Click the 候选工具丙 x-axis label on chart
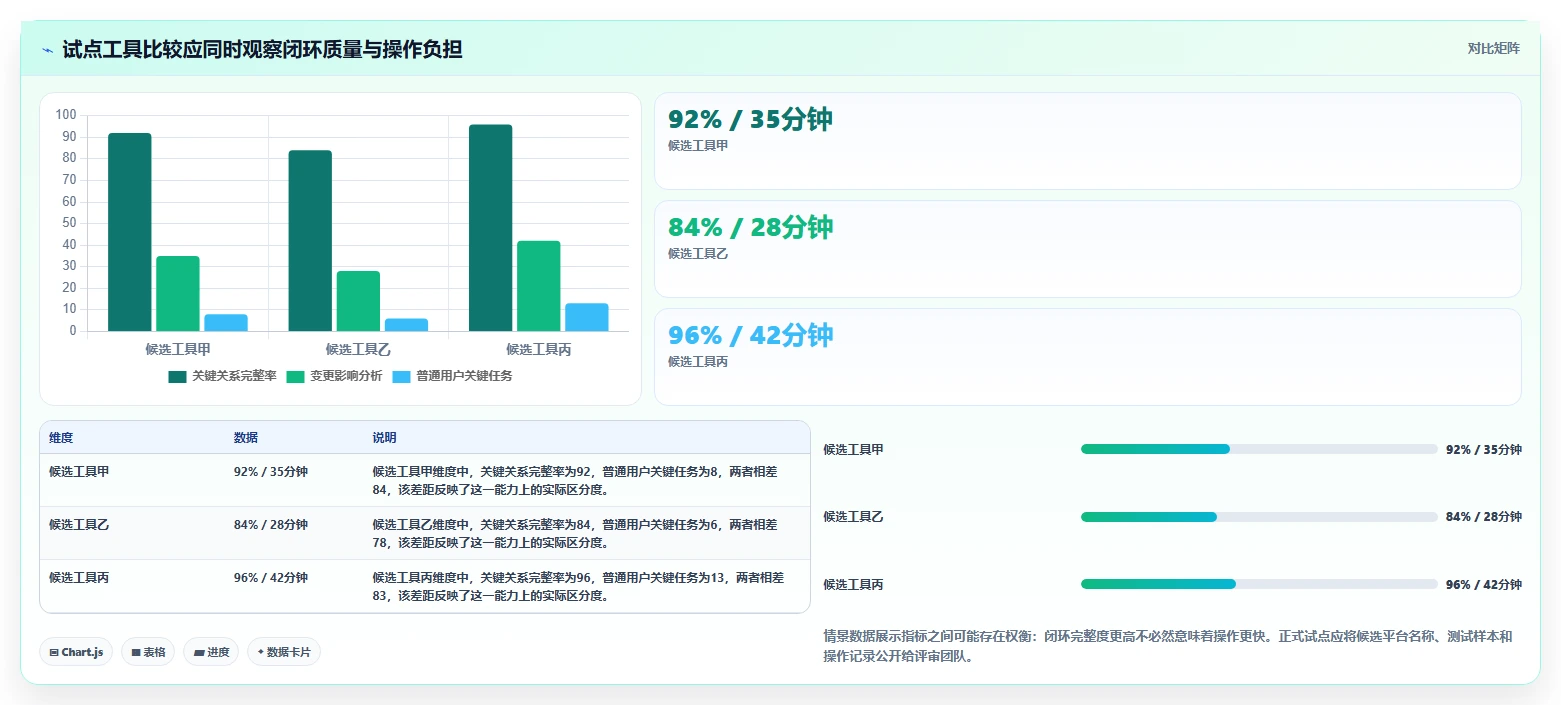This screenshot has width=1561, height=705. pyautogui.click(x=538, y=349)
